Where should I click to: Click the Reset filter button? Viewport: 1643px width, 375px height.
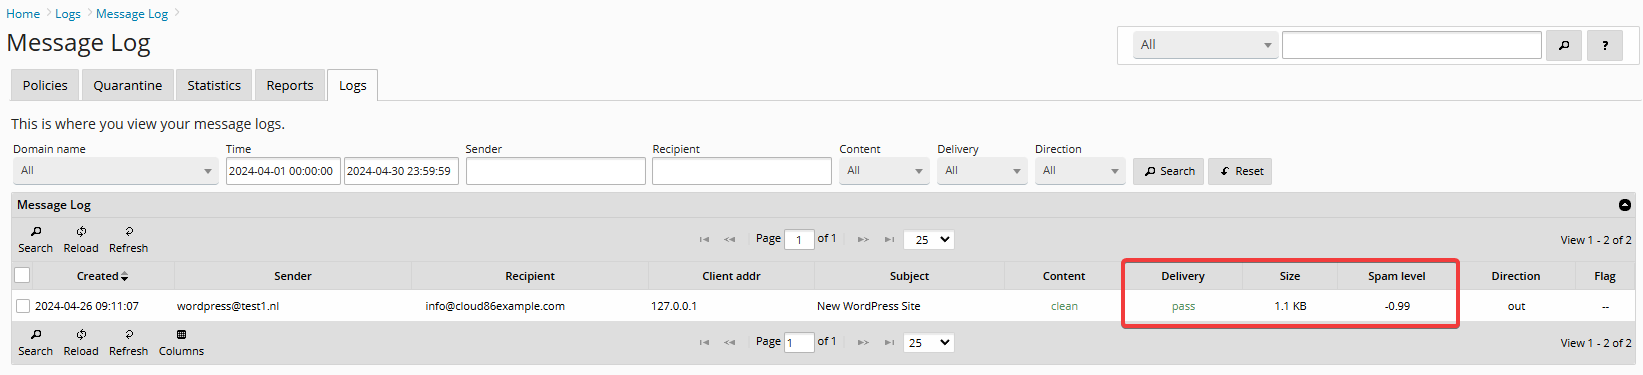(1240, 171)
